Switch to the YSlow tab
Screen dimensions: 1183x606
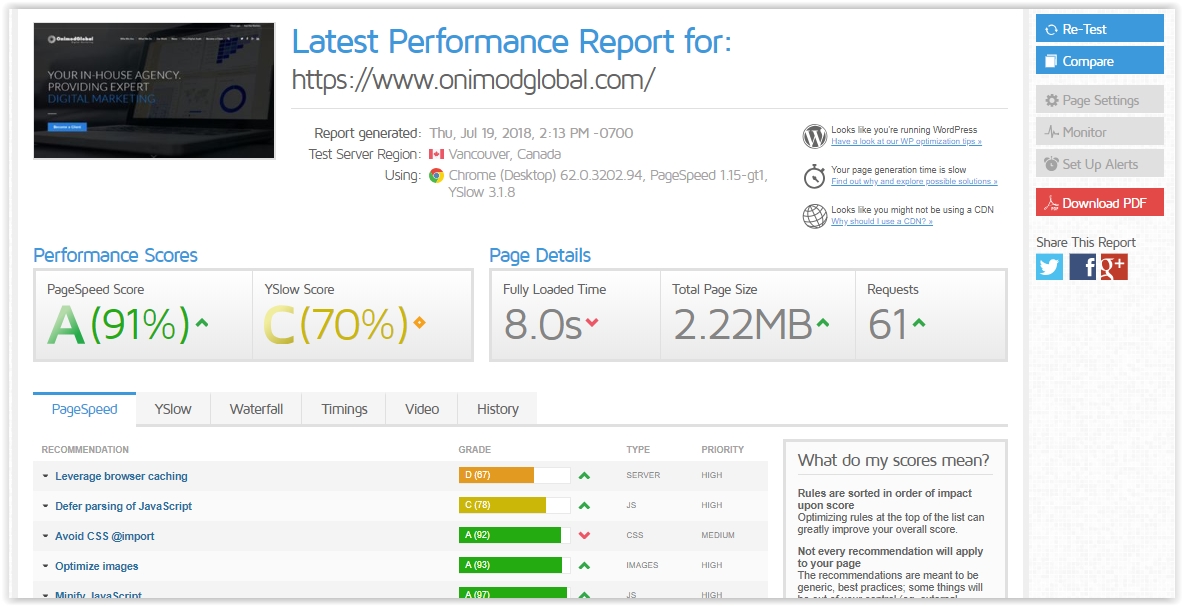tap(173, 409)
